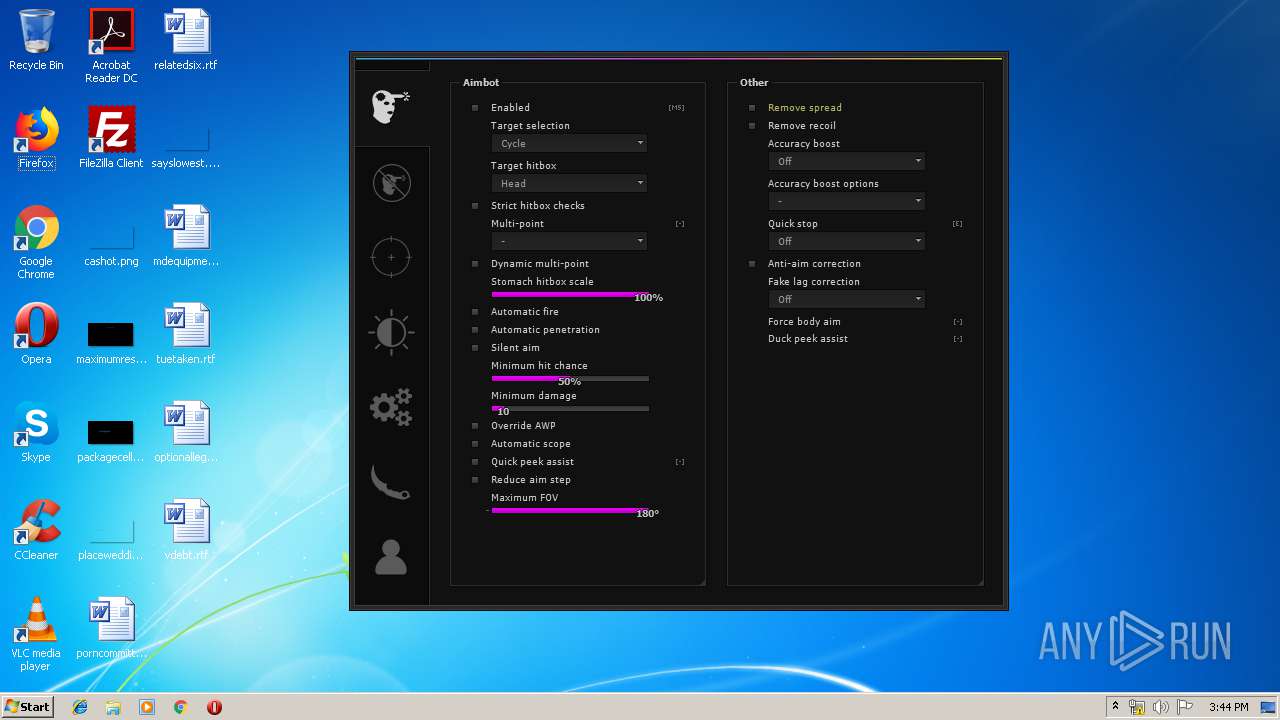Viewport: 1280px width, 720px height.
Task: Enable Silent aim checkbox
Action: [475, 347]
